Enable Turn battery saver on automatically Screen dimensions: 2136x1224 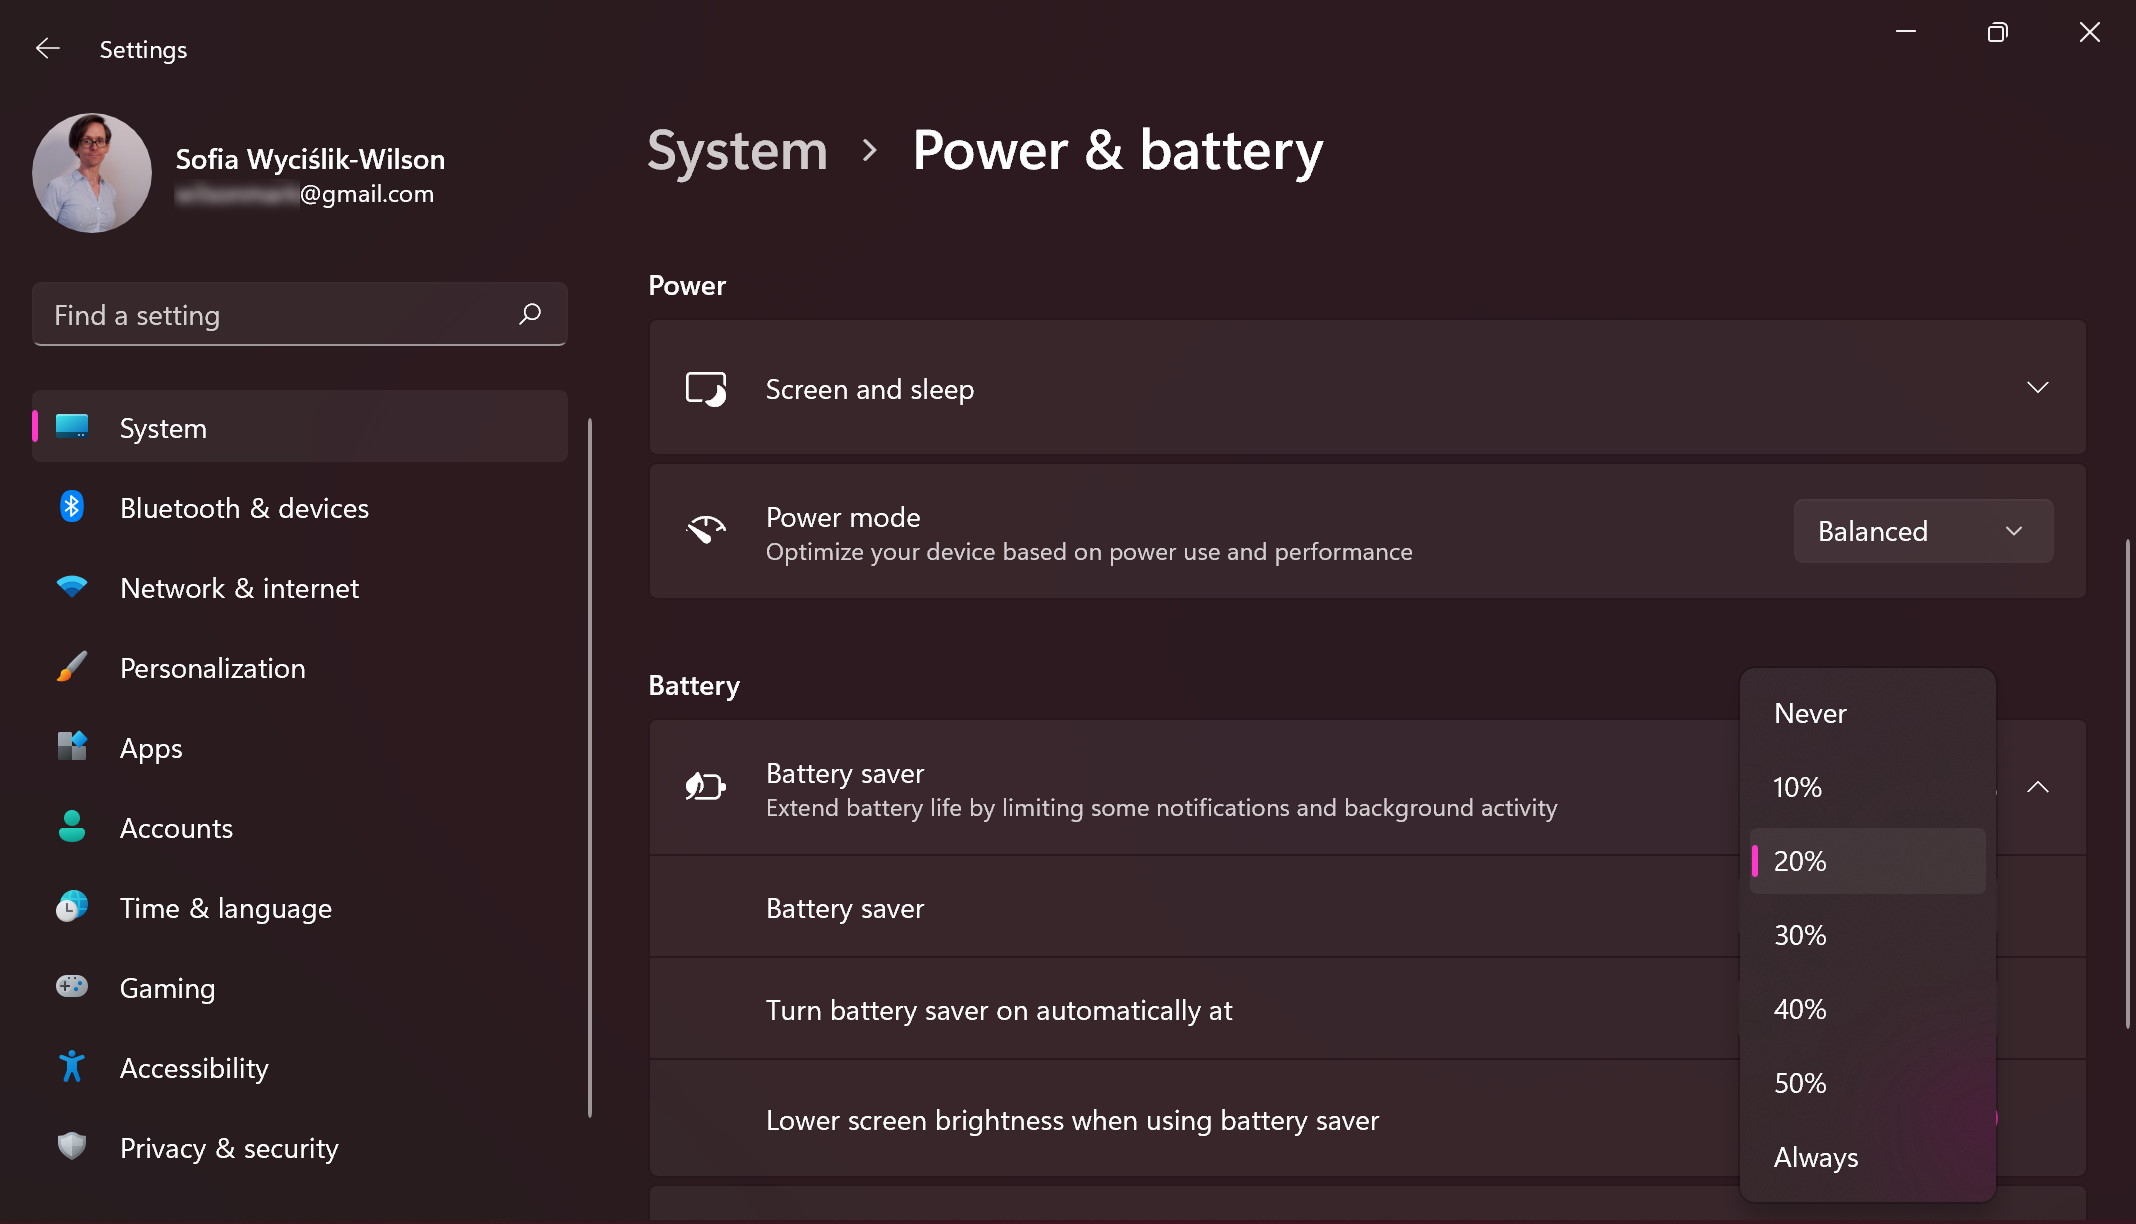pos(1800,860)
